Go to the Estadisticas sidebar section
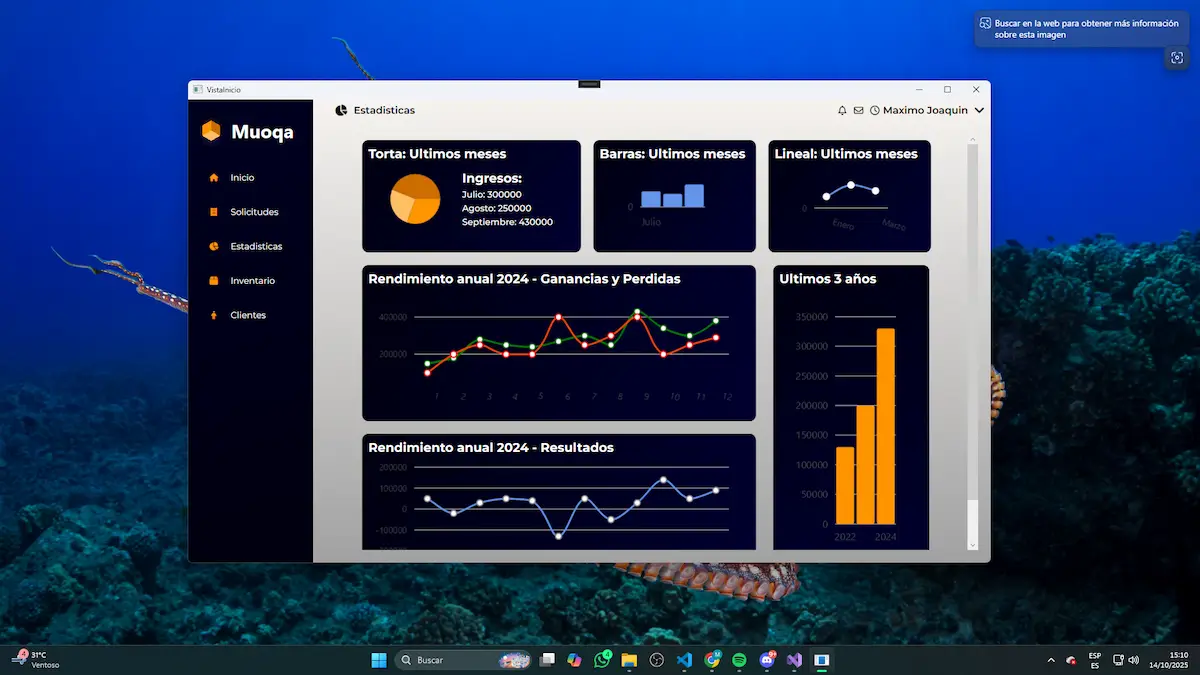Image resolution: width=1200 pixels, height=675 pixels. [256, 247]
